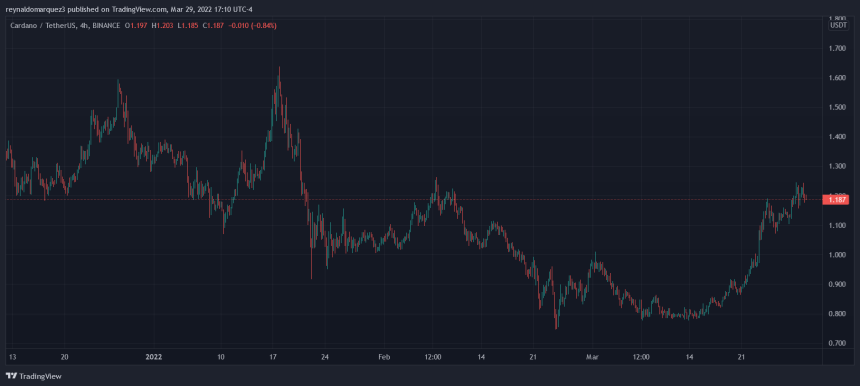Click the 1.400 price axis label
Screen dimensions: 860x386
pyautogui.click(x=837, y=137)
